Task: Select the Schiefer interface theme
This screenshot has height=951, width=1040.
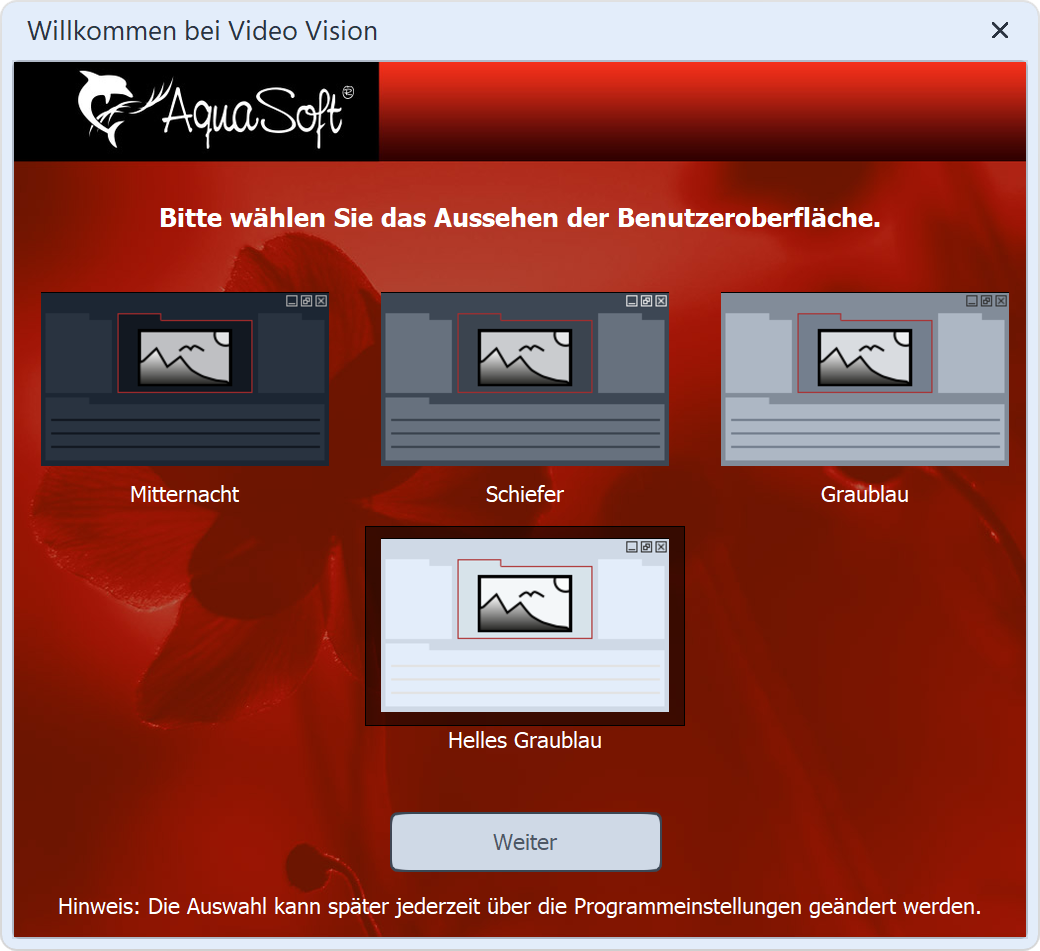Action: click(x=524, y=378)
